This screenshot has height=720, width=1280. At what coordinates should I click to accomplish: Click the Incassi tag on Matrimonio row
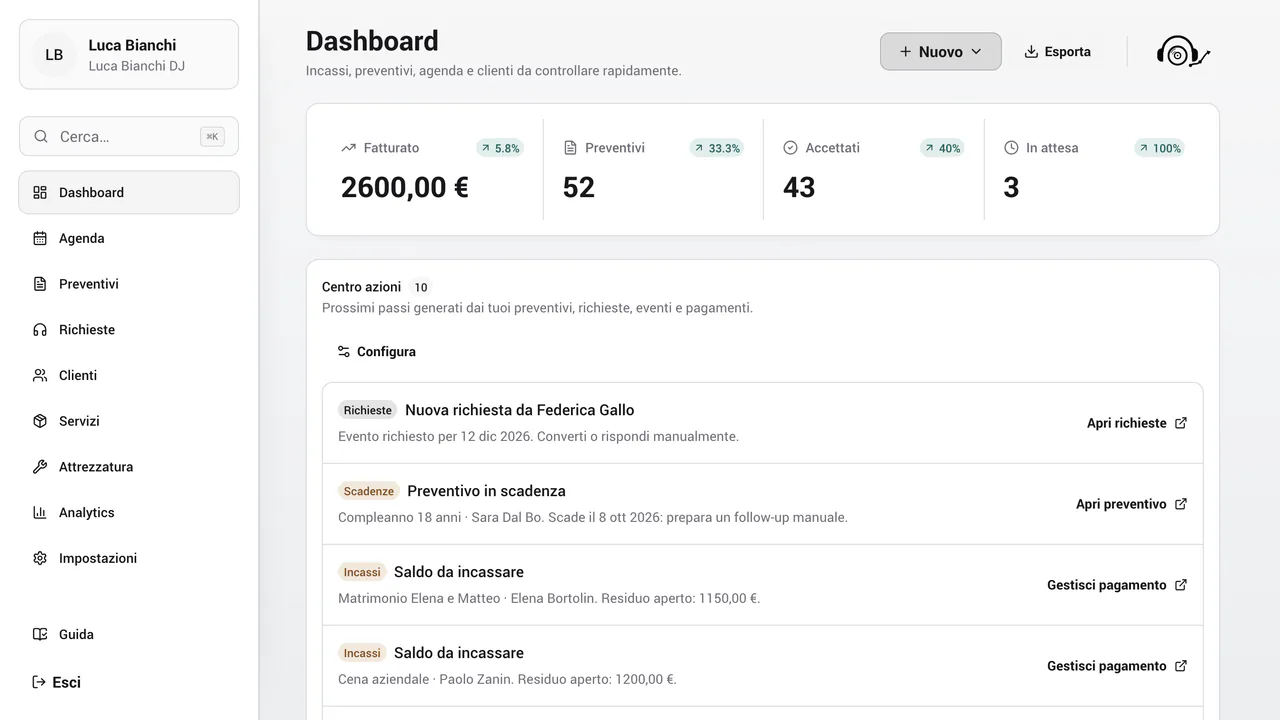click(362, 572)
